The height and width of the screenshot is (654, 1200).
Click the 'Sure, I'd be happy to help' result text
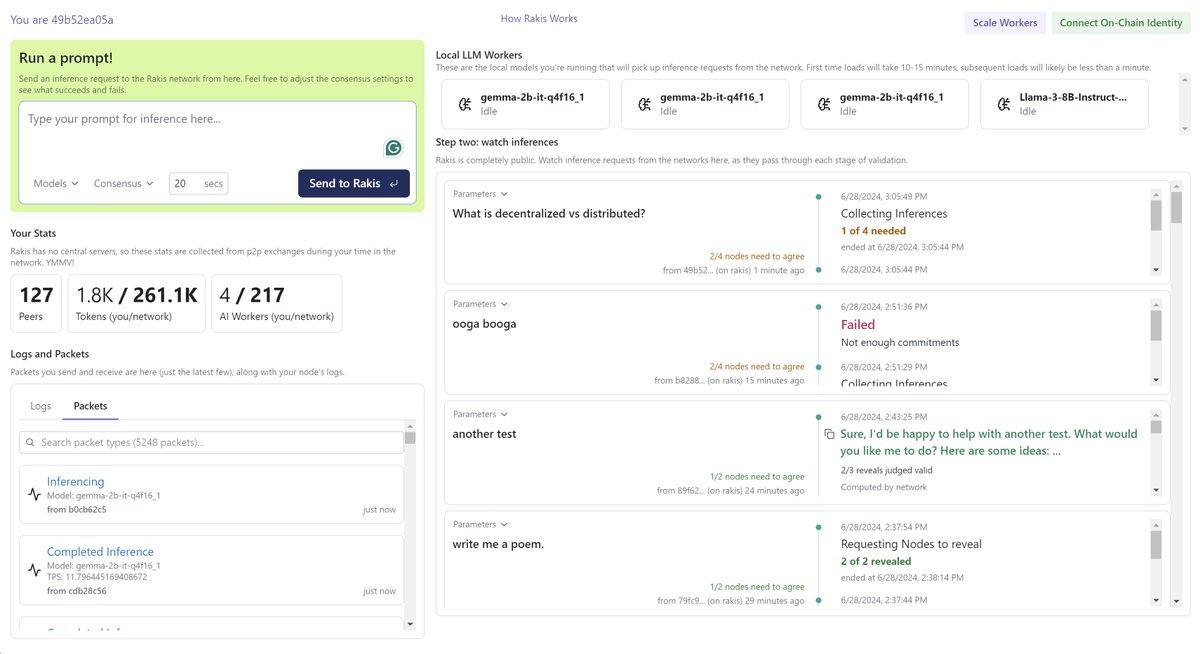pos(989,442)
